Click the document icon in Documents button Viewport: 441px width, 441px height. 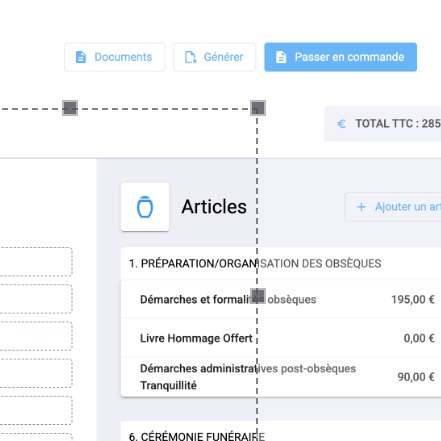coord(81,57)
